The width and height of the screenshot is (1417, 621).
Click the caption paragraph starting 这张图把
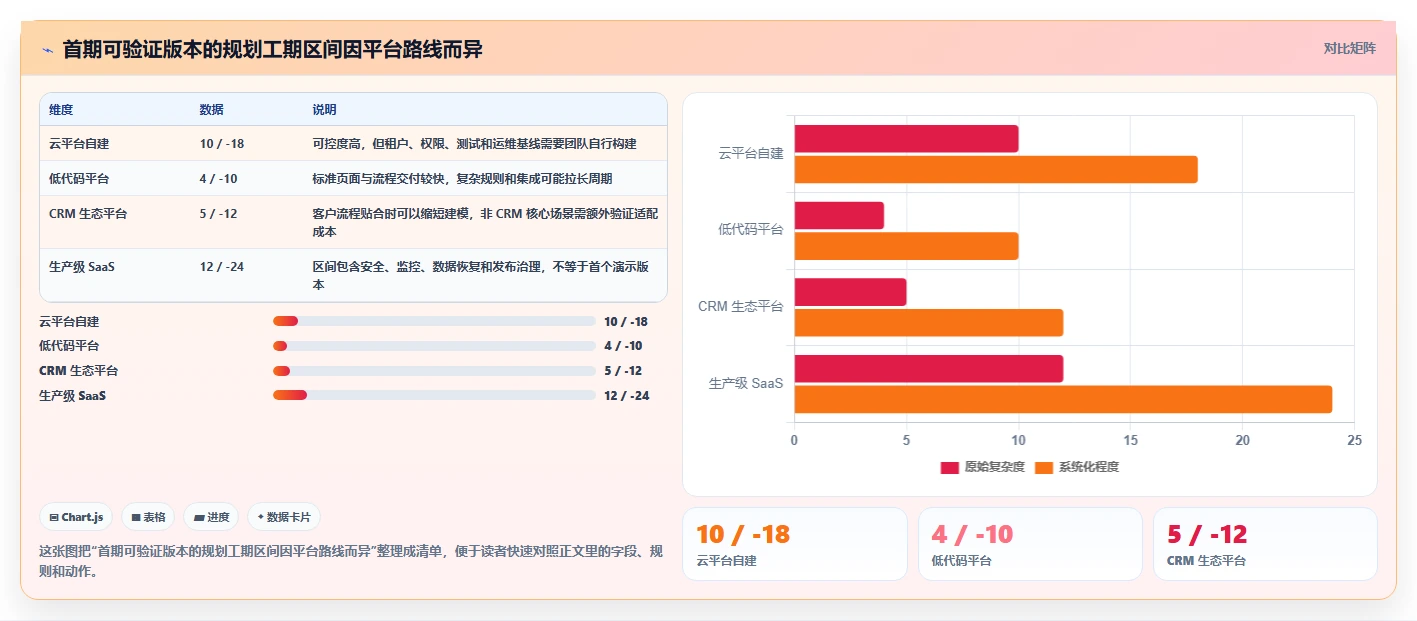point(350,562)
